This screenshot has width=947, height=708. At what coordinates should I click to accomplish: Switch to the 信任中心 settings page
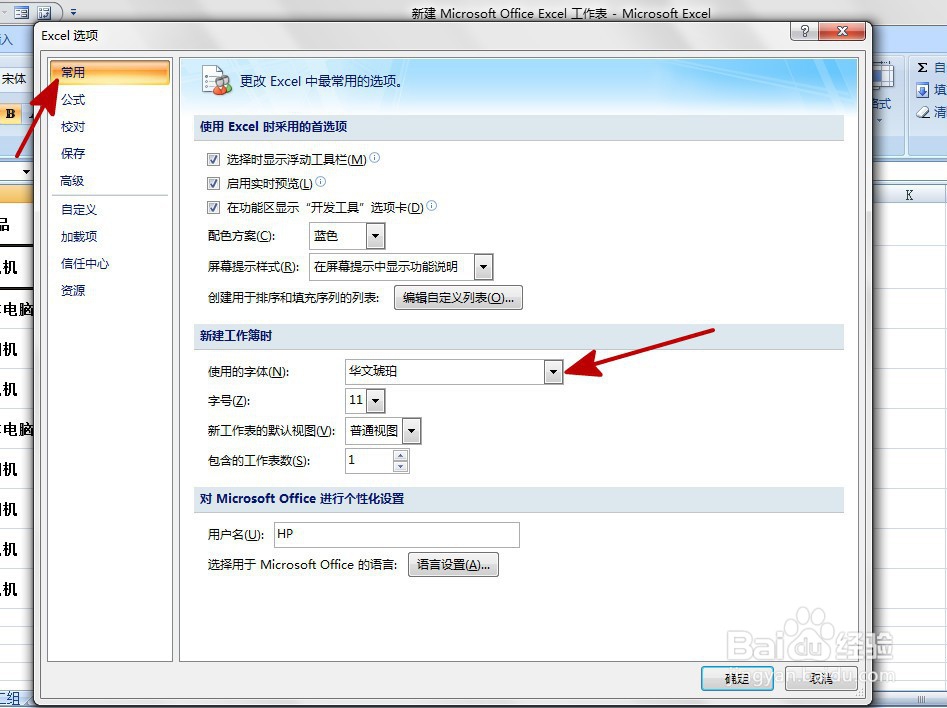pyautogui.click(x=84, y=263)
